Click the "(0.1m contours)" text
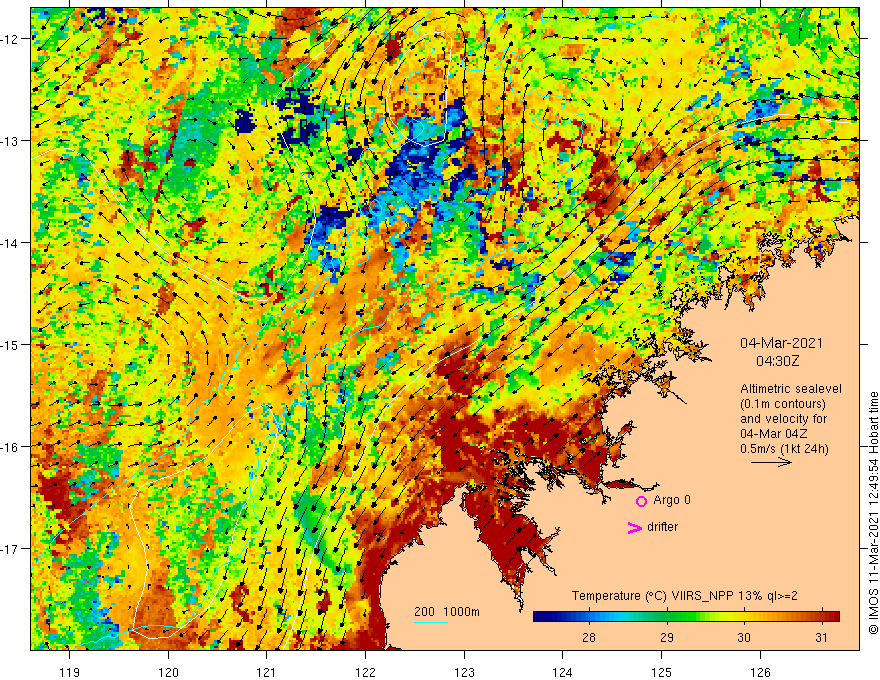This screenshot has width=880, height=680. pyautogui.click(x=783, y=404)
